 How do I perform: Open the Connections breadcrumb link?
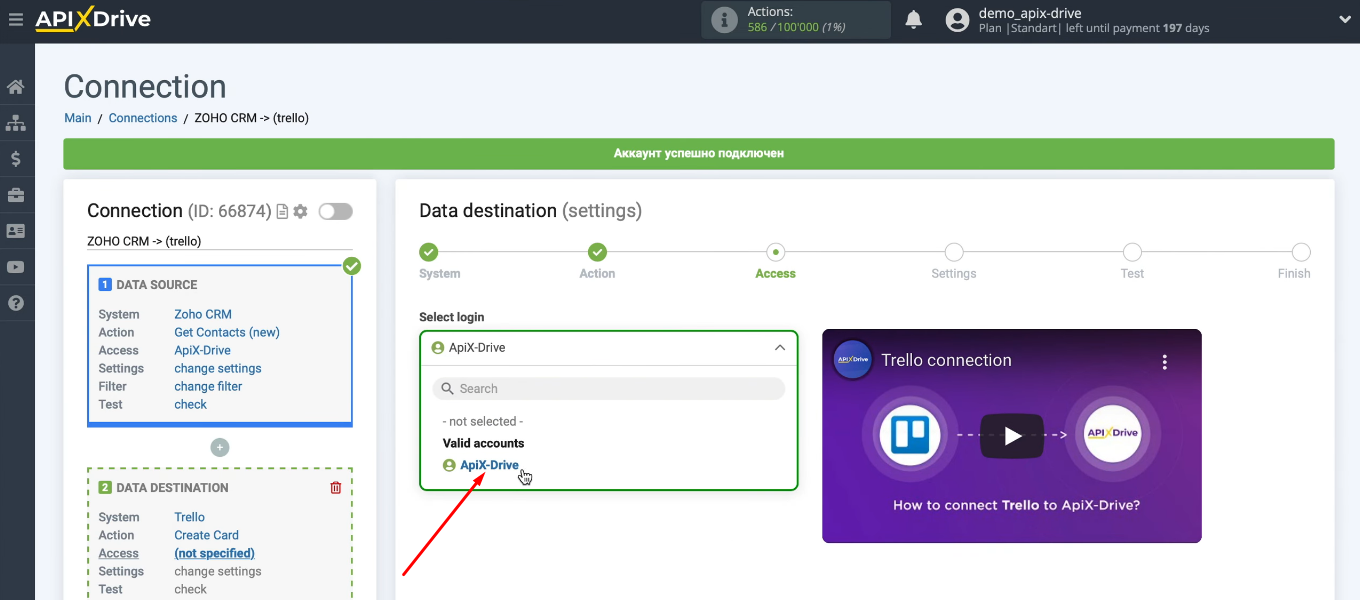(x=142, y=117)
